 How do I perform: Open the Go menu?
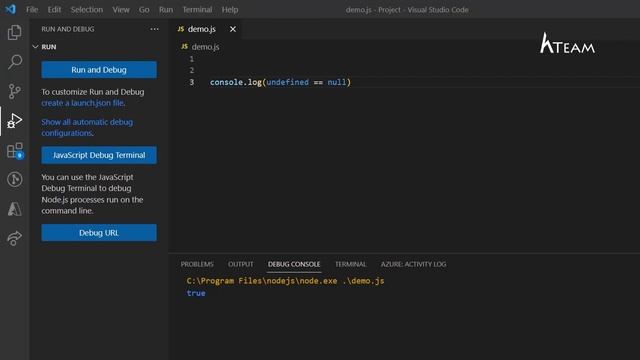[x=144, y=9]
